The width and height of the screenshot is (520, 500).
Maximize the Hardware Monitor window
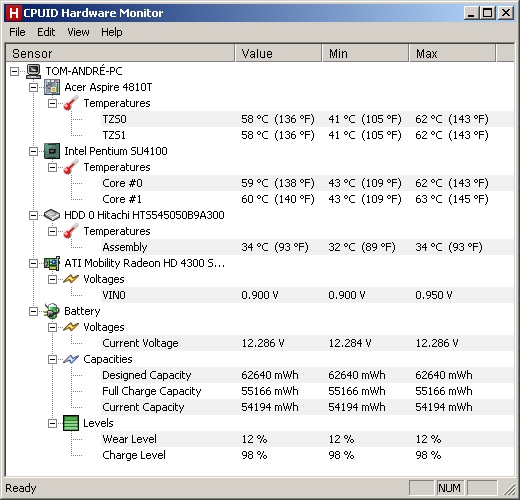click(488, 13)
